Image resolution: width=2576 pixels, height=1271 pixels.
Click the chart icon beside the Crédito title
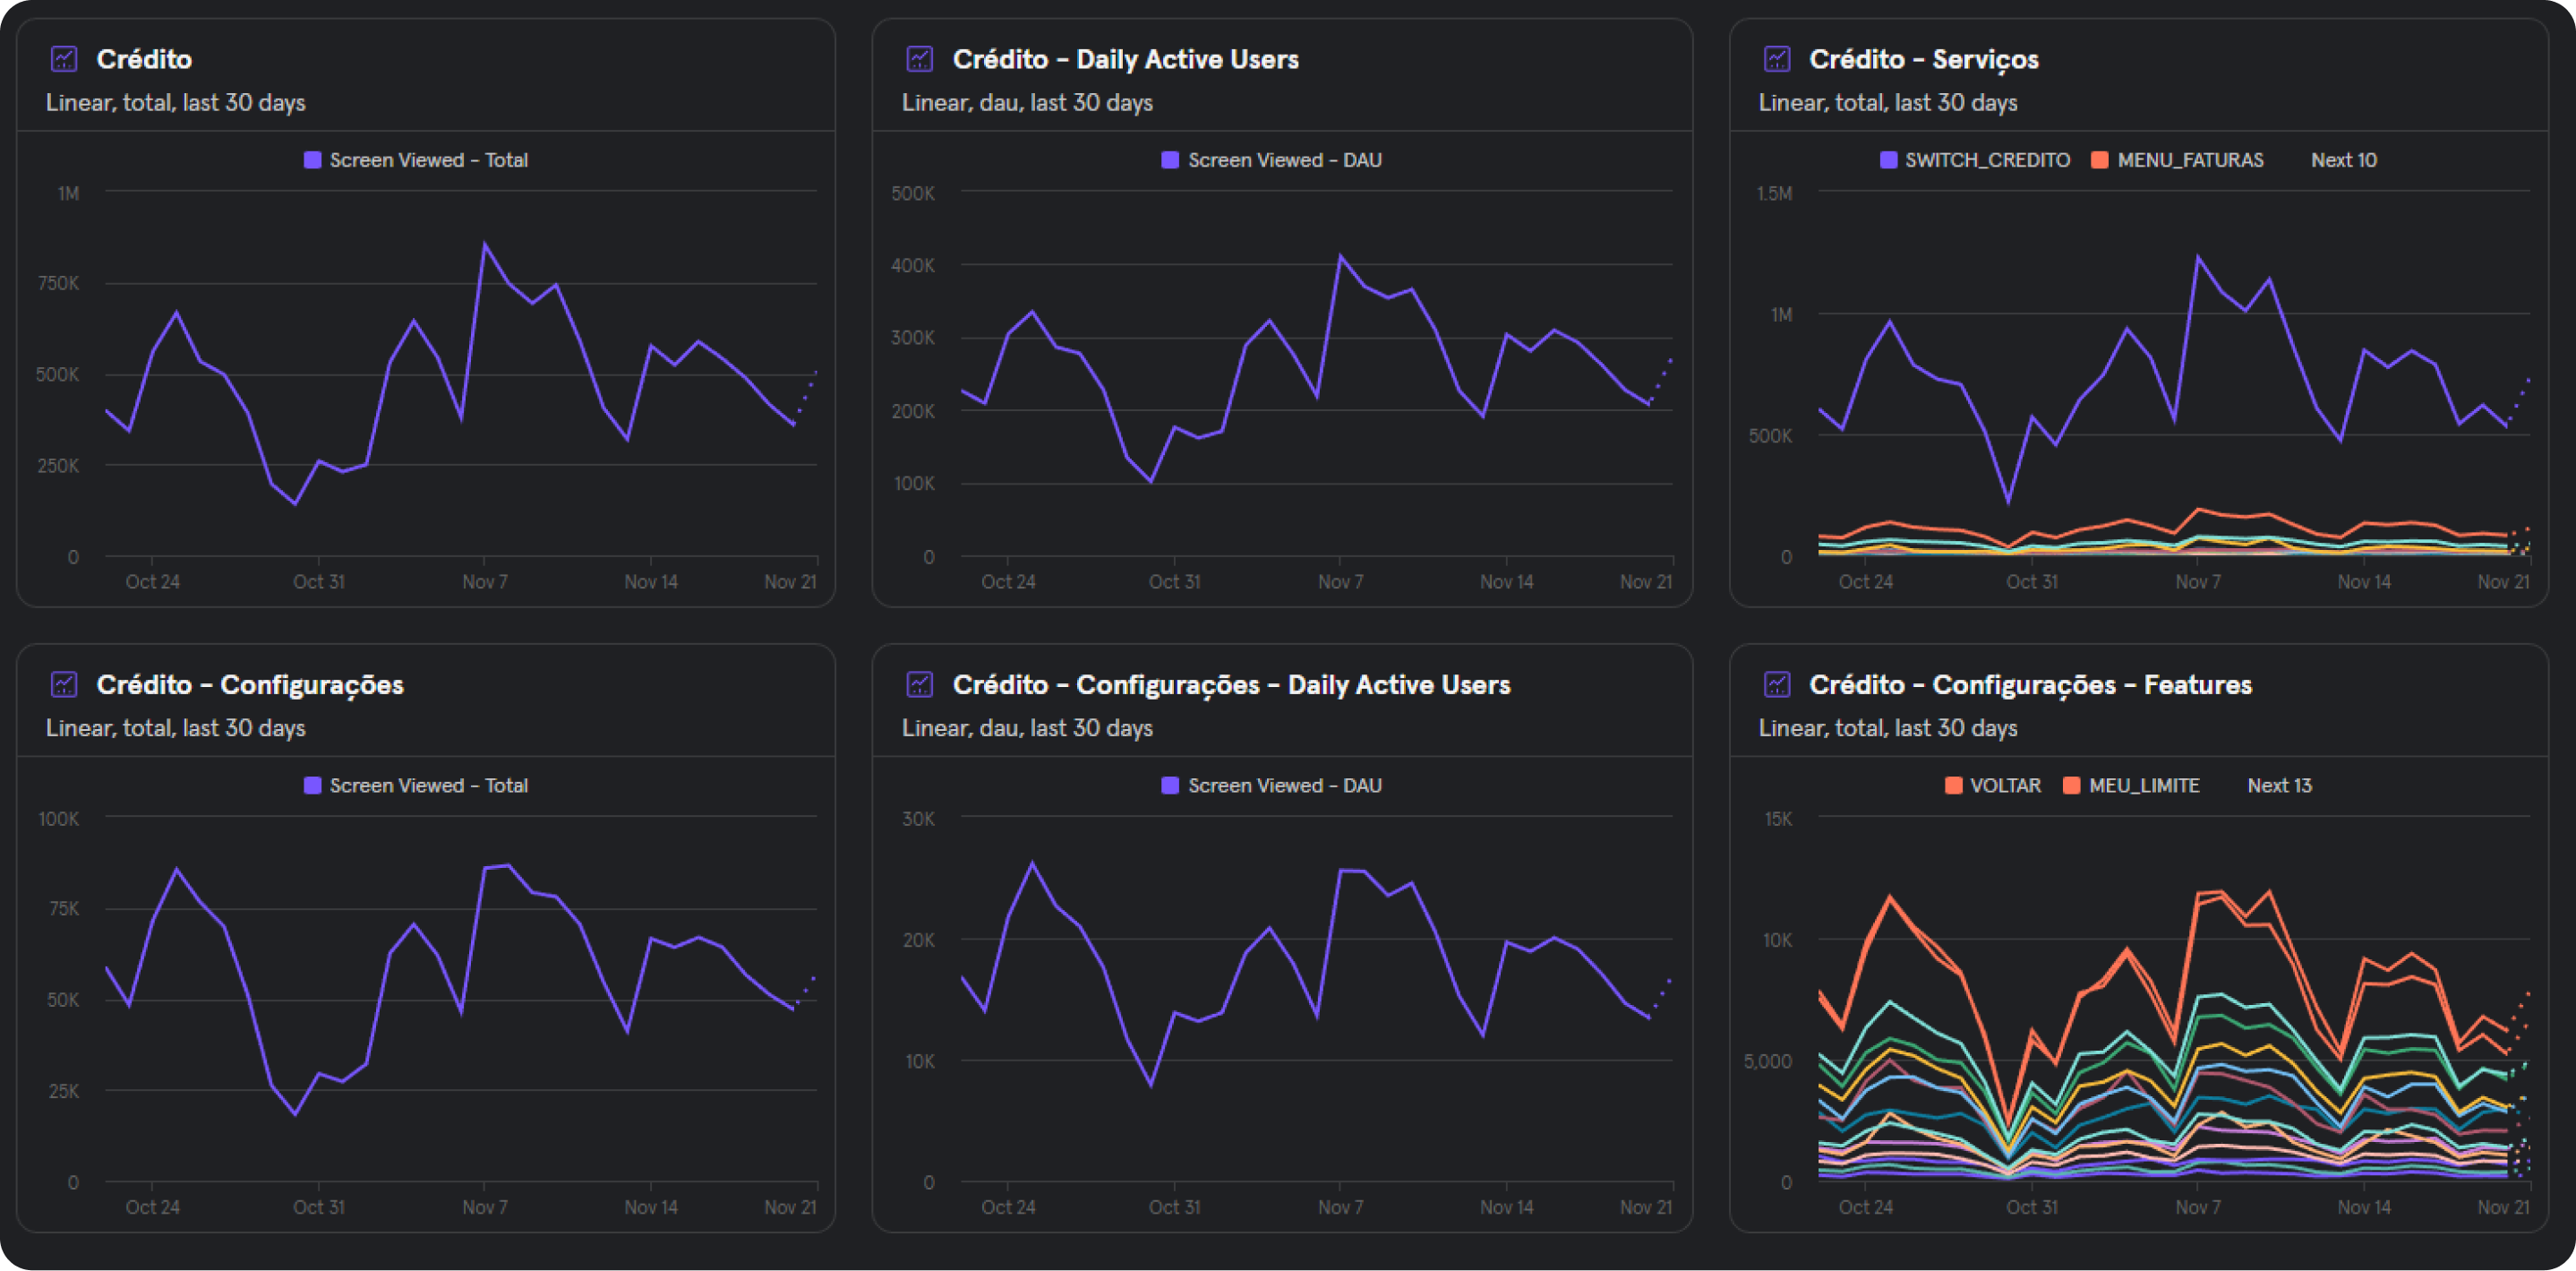[x=64, y=59]
